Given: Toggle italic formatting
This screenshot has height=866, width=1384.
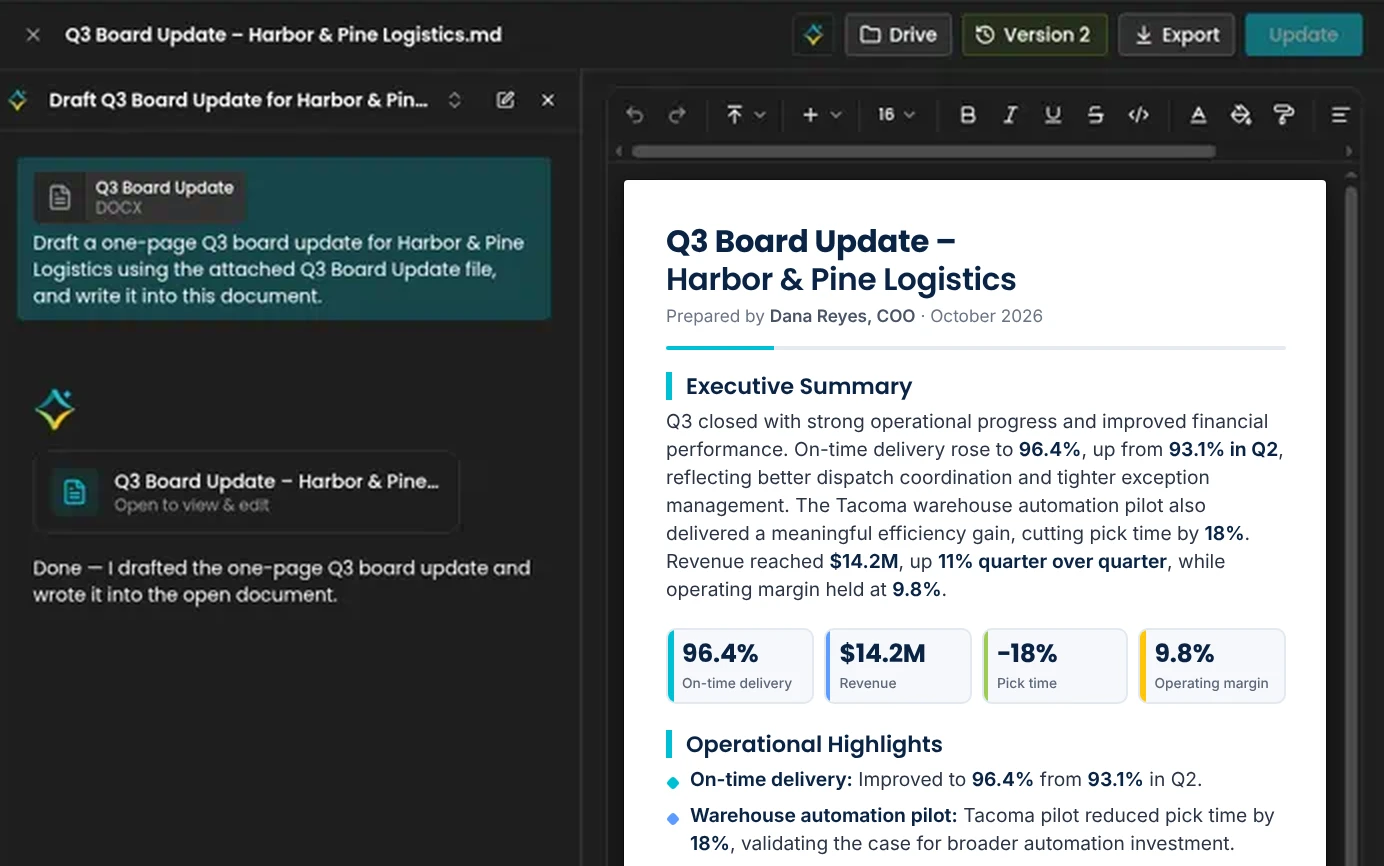Looking at the screenshot, I should coord(1010,115).
